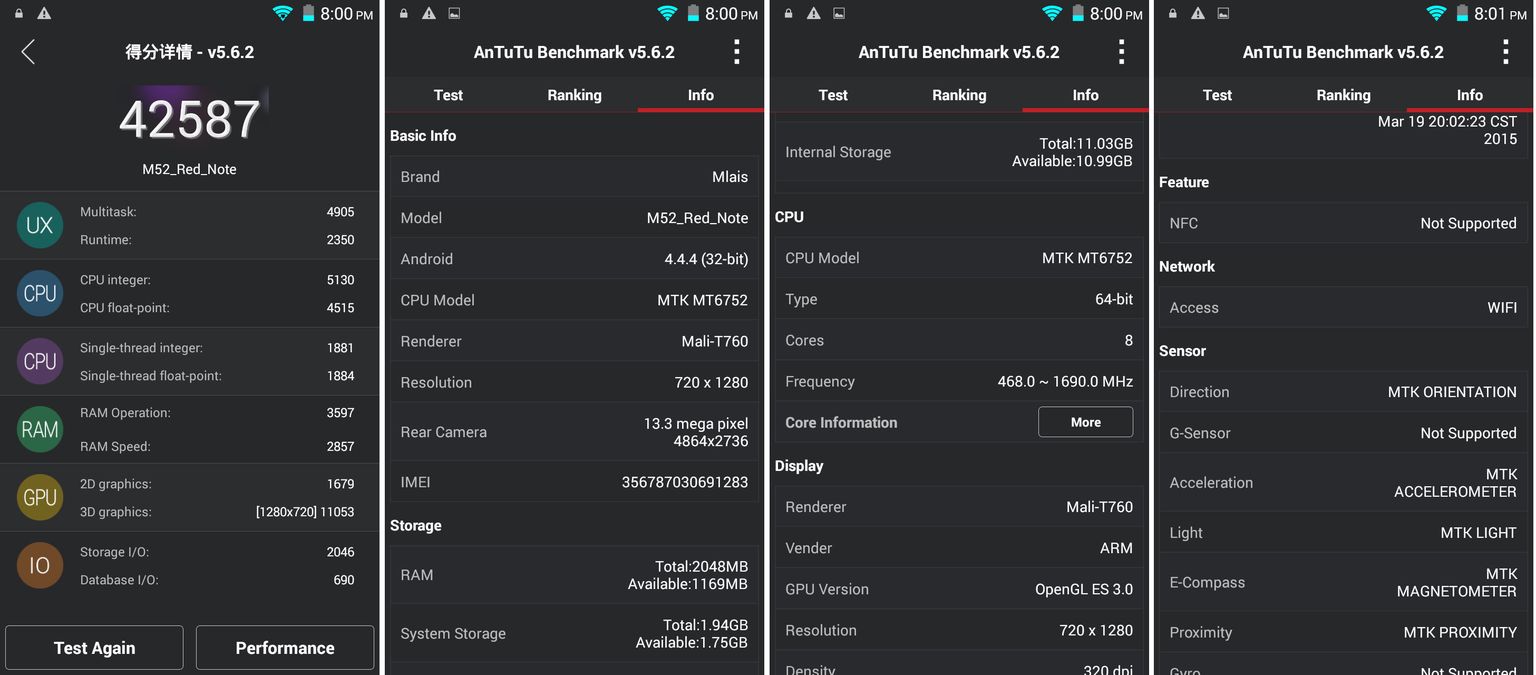Expand Core Information with More button
The image size is (1536, 675).
[x=1086, y=422]
